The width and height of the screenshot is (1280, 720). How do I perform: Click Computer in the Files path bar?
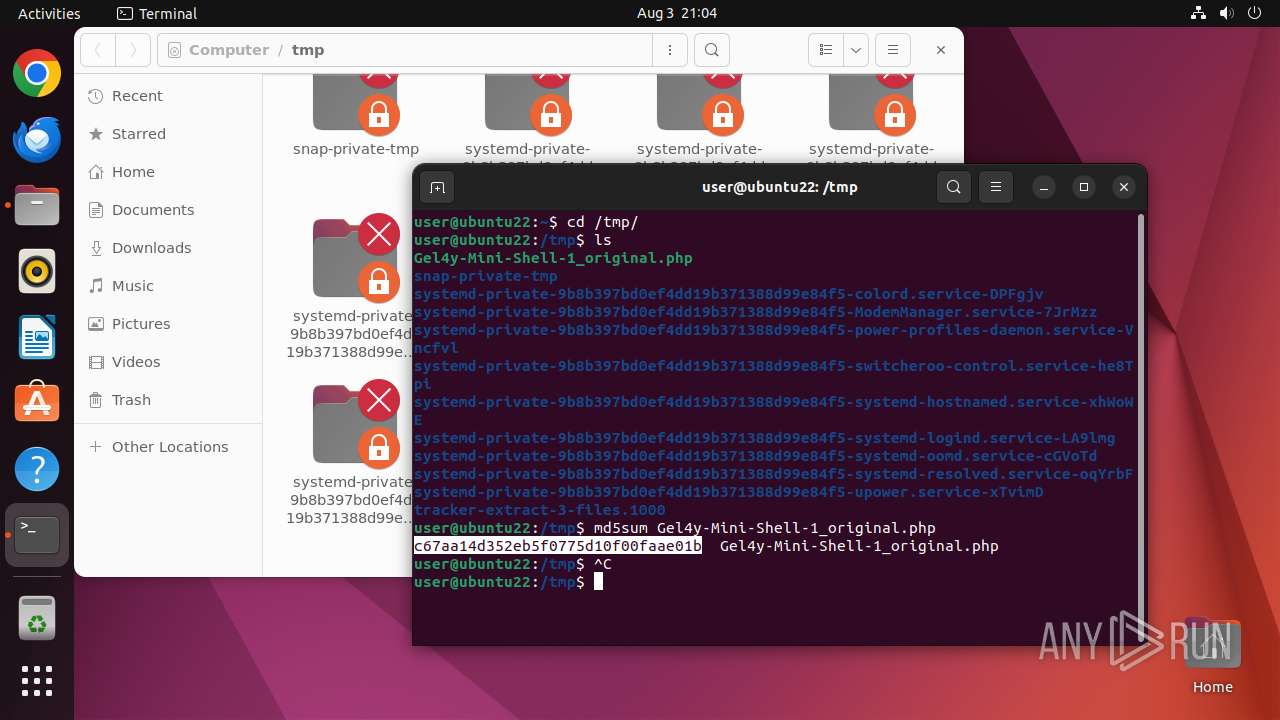228,50
